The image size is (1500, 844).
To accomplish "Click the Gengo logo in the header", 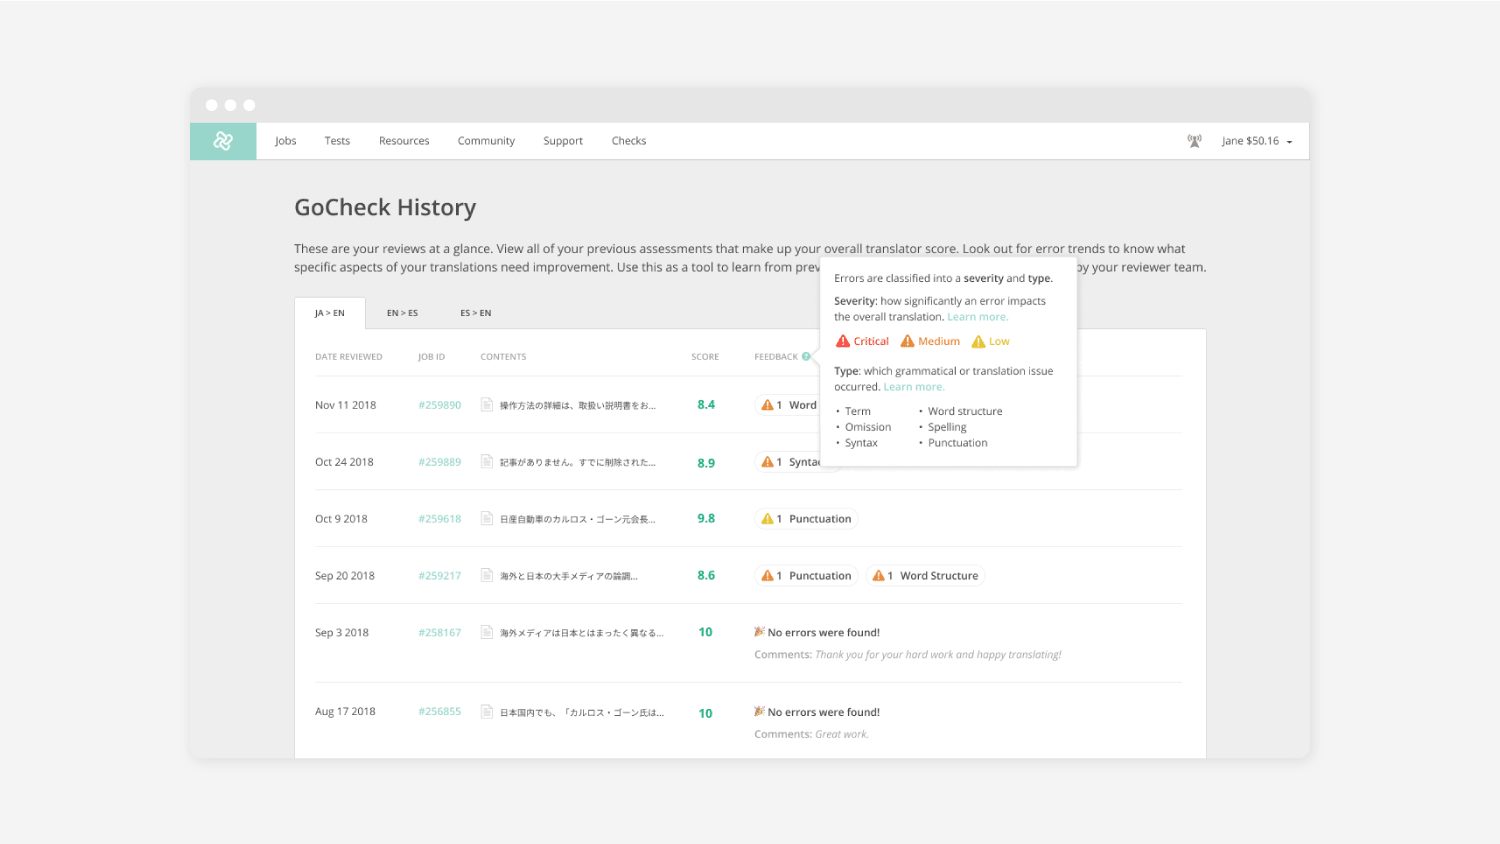I will tap(223, 141).
